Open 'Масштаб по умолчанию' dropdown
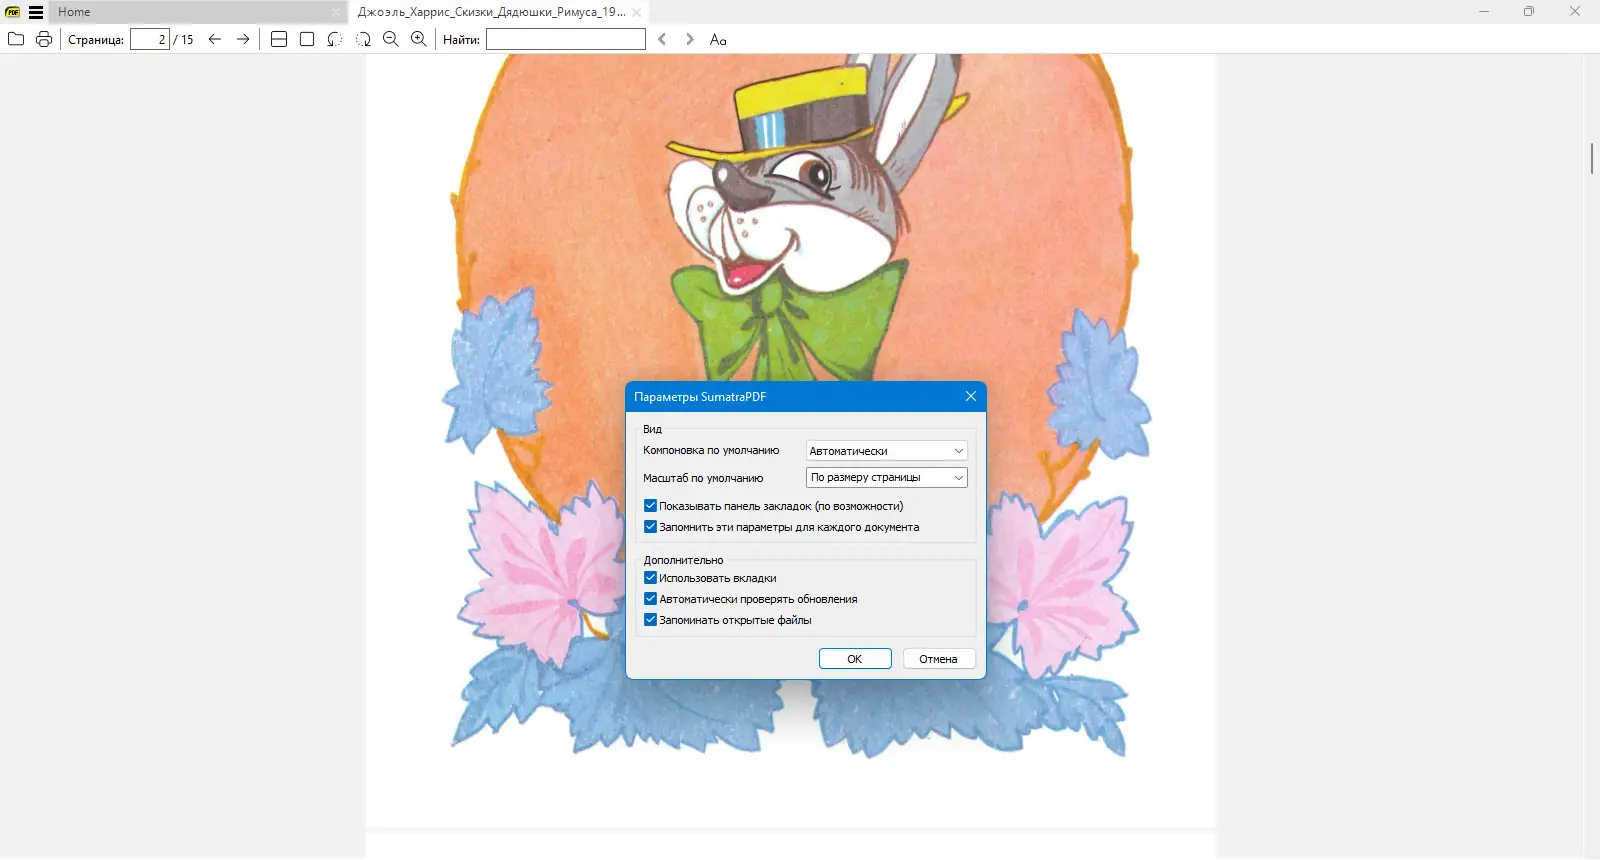Screen dimensions: 1600x860 pos(886,478)
